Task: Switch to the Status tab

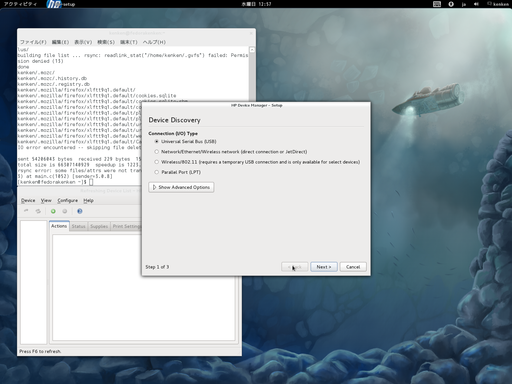Action: (79, 226)
